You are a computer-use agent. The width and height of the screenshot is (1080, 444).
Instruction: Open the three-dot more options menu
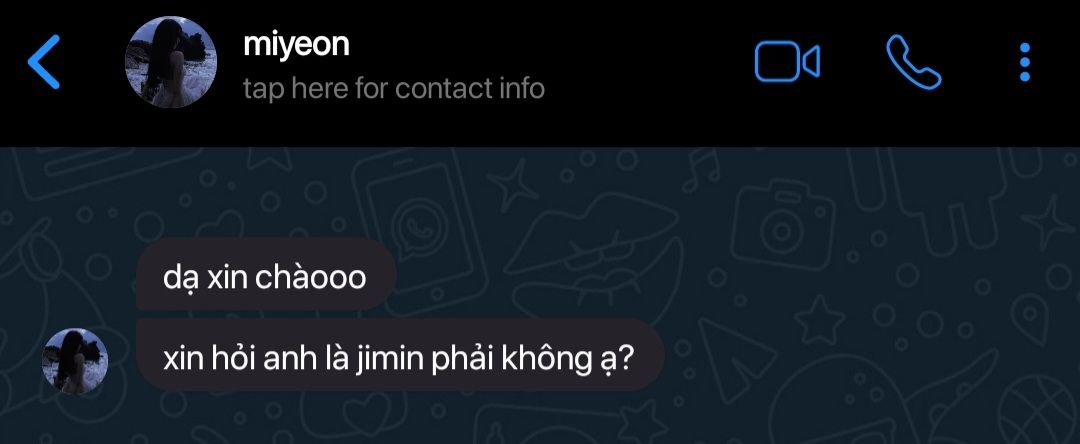click(x=1024, y=62)
